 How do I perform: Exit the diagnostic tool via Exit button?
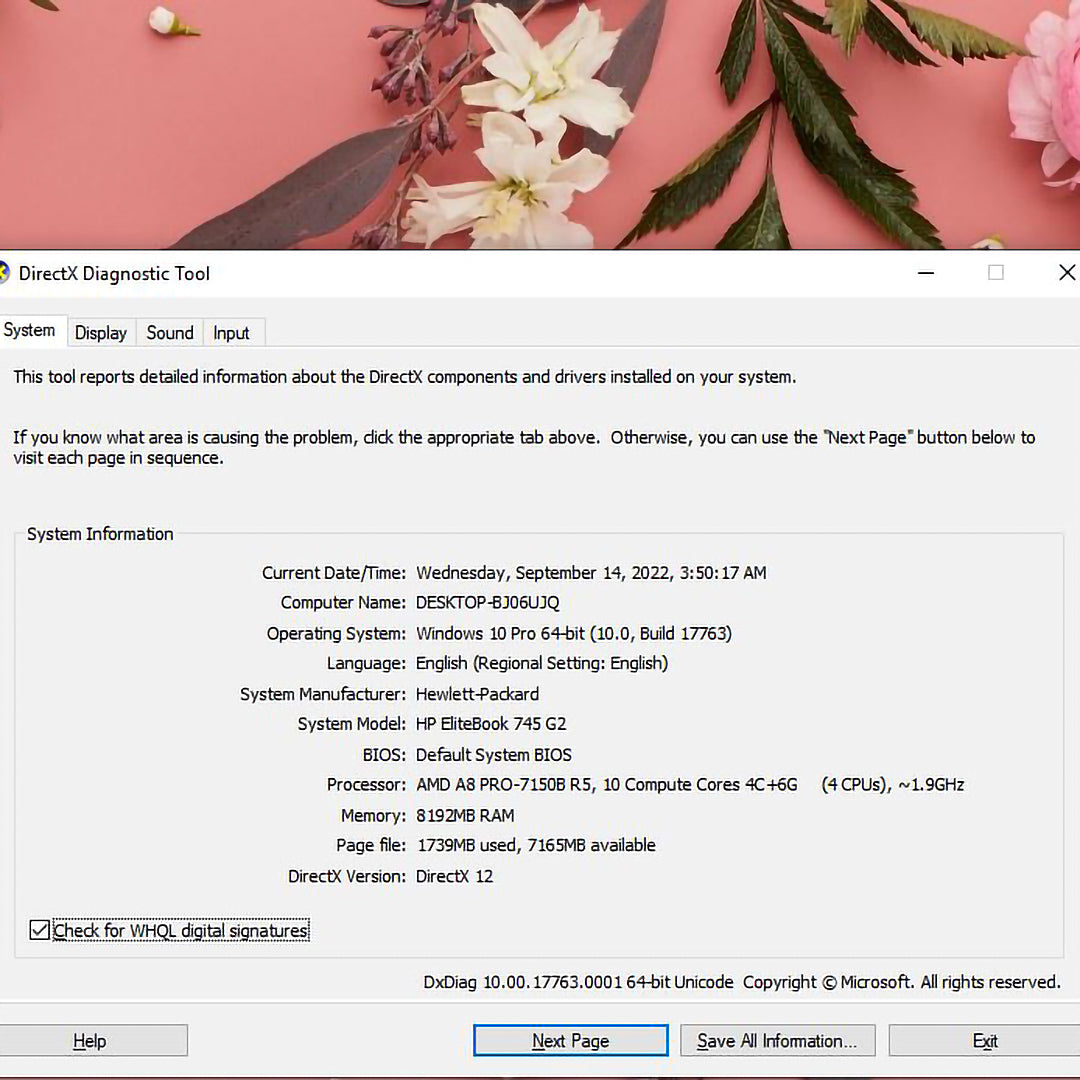[x=985, y=1041]
